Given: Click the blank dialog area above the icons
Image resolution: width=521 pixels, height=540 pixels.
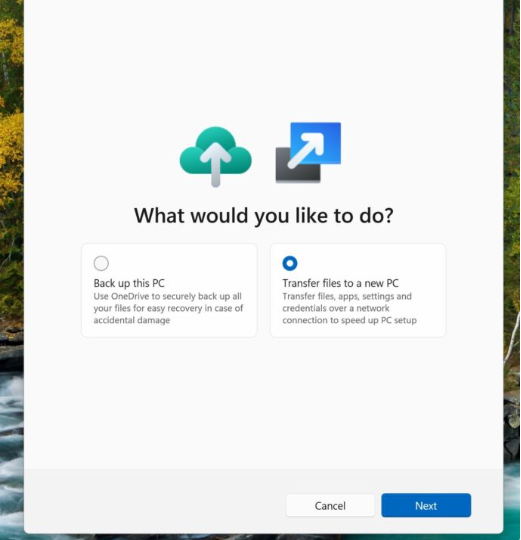Looking at the screenshot, I should 263,59.
